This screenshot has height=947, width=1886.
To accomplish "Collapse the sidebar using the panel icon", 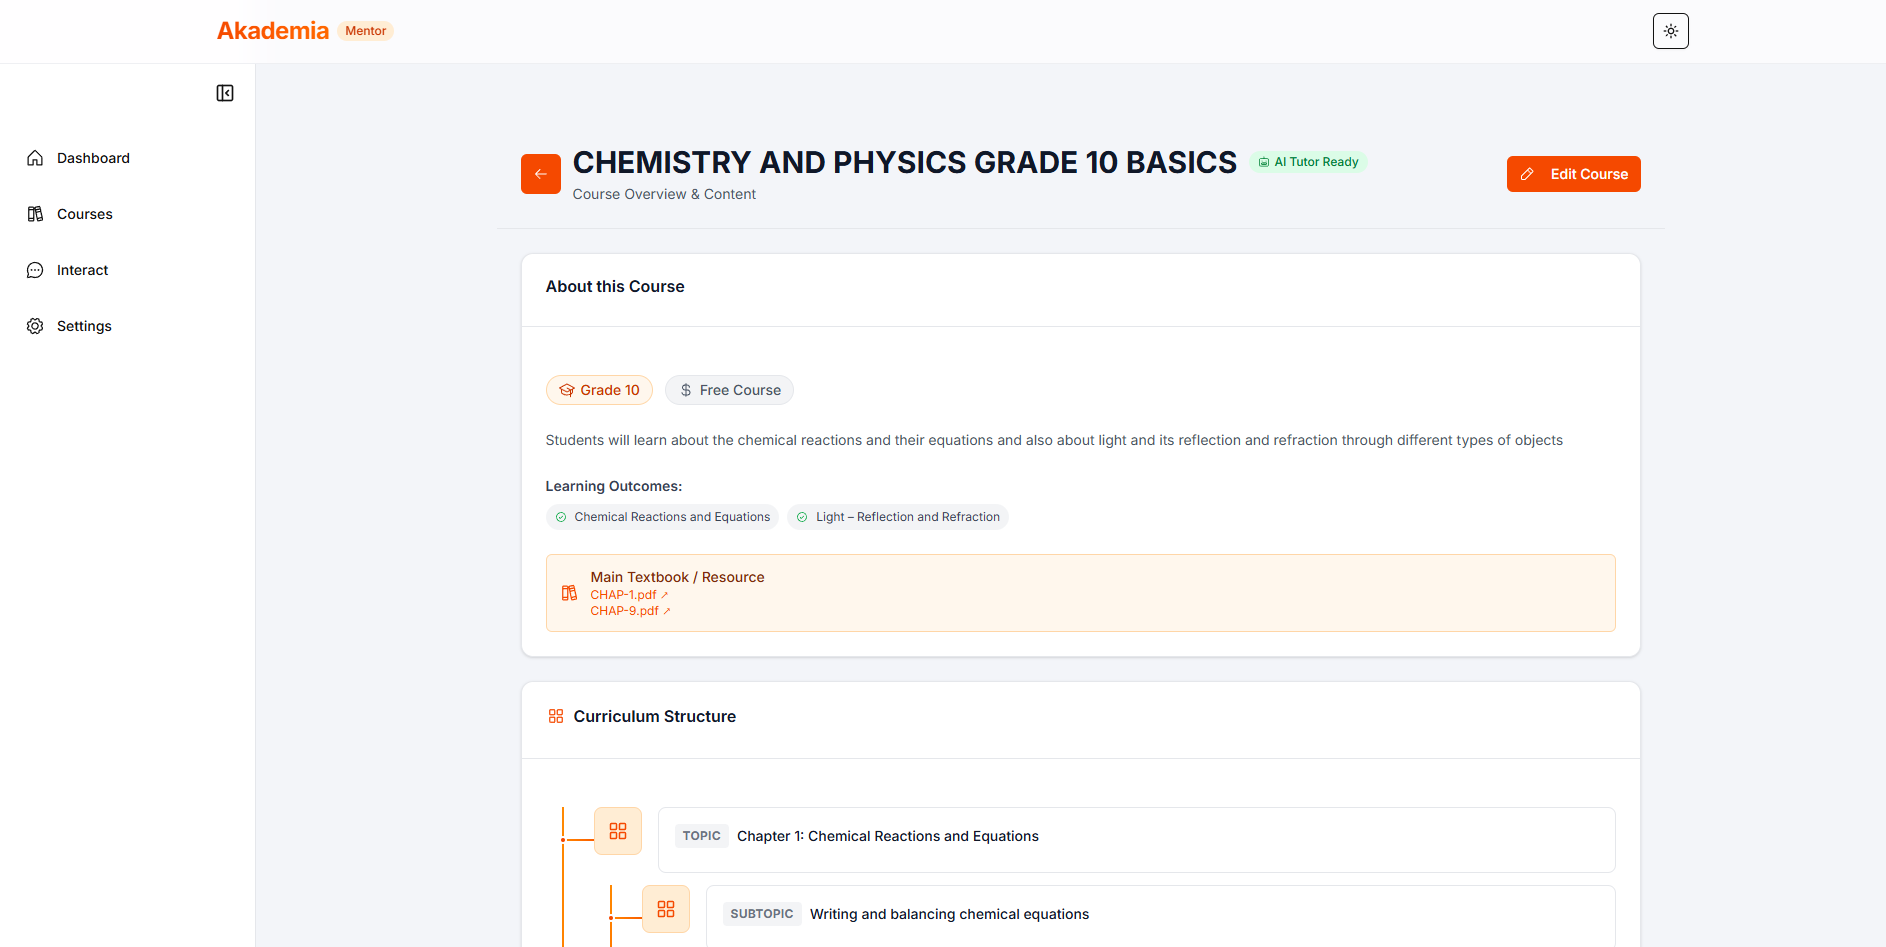I will [225, 93].
